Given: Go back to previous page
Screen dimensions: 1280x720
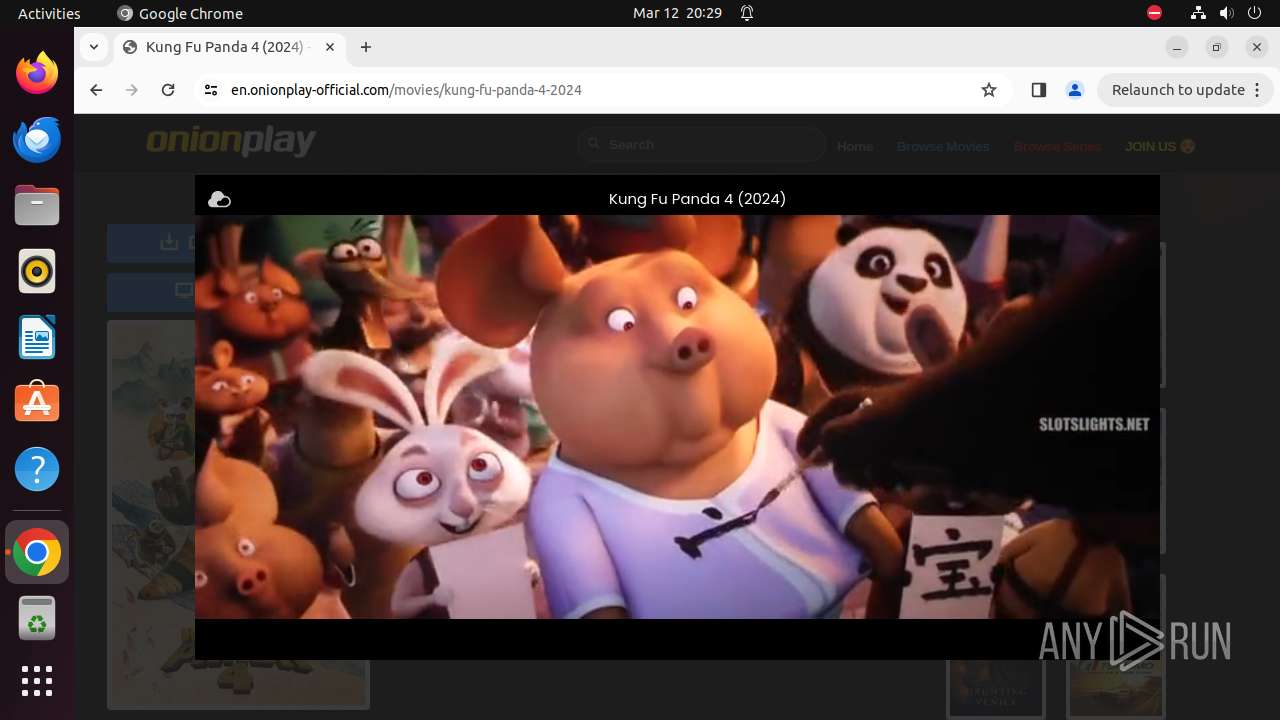Looking at the screenshot, I should point(96,90).
